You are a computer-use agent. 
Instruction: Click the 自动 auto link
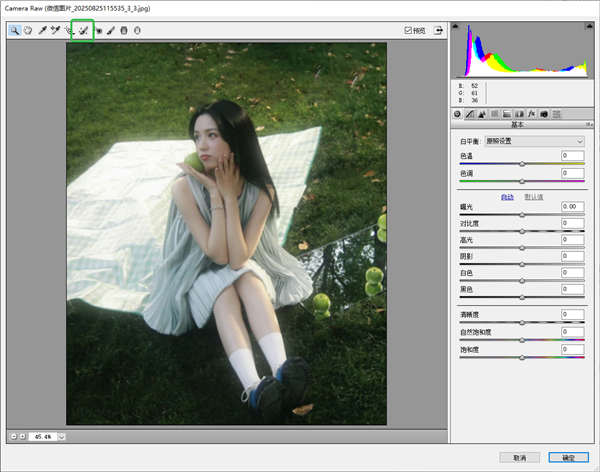[507, 196]
